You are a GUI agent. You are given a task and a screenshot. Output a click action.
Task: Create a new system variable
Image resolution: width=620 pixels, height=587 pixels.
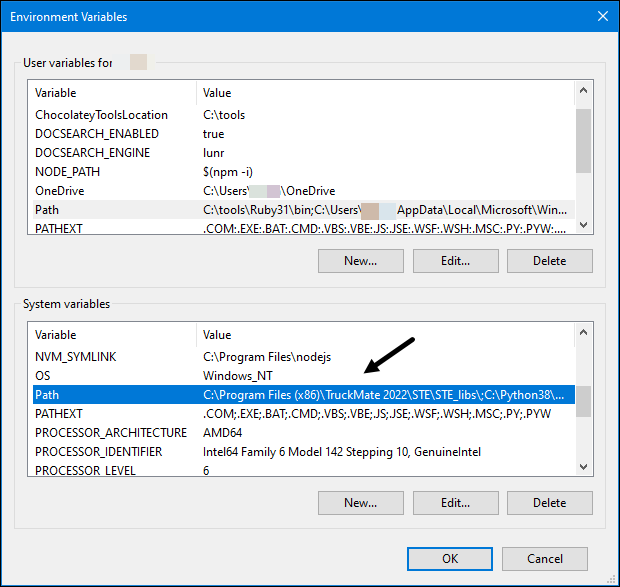coord(360,503)
